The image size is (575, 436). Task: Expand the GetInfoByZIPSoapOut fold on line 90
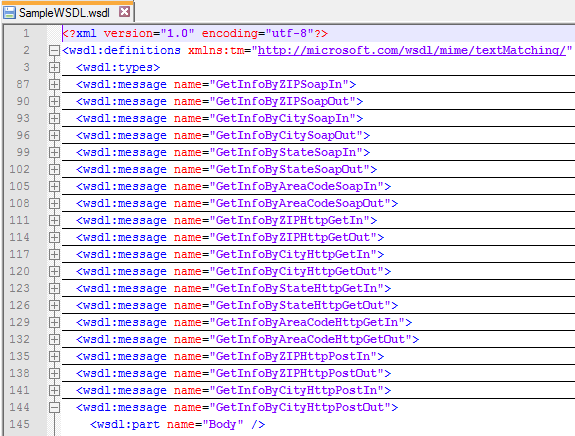pyautogui.click(x=54, y=102)
